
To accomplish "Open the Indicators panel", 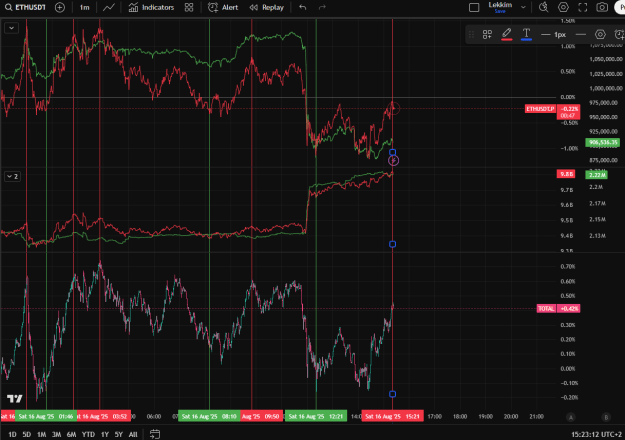I will click(151, 7).
